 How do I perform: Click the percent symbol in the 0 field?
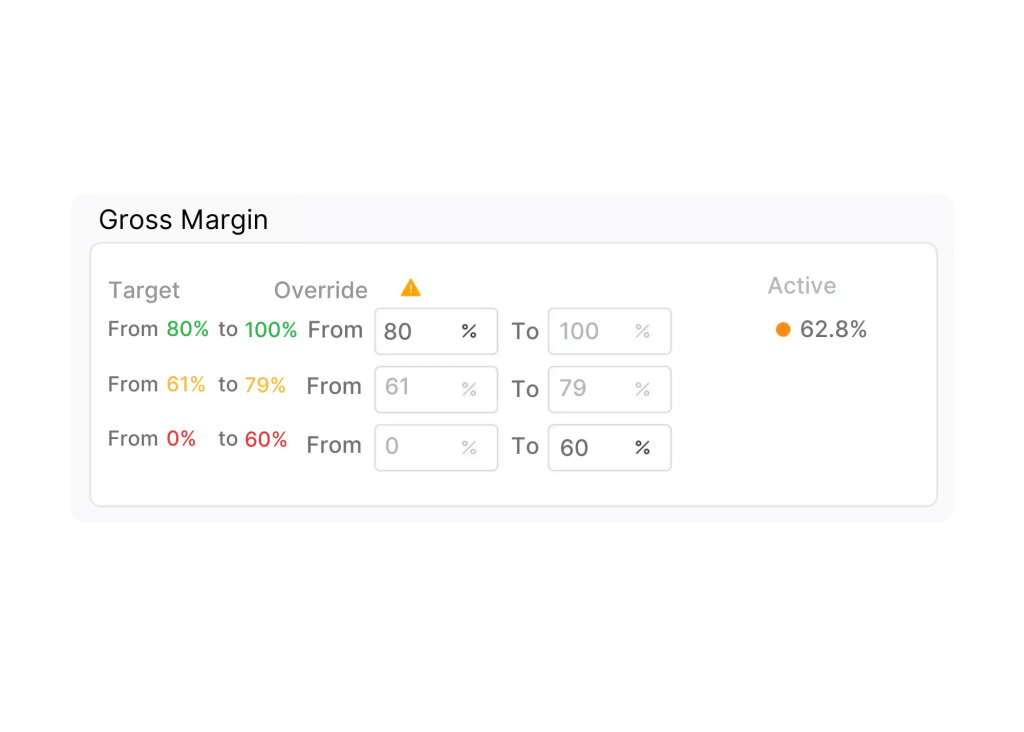[x=469, y=448]
